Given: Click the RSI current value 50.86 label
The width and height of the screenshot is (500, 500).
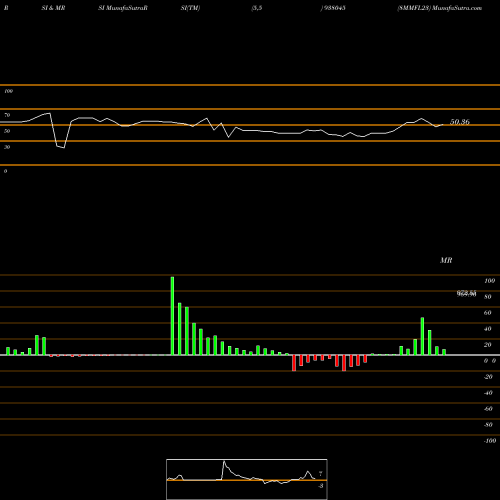Looking at the screenshot, I should pos(460,122).
